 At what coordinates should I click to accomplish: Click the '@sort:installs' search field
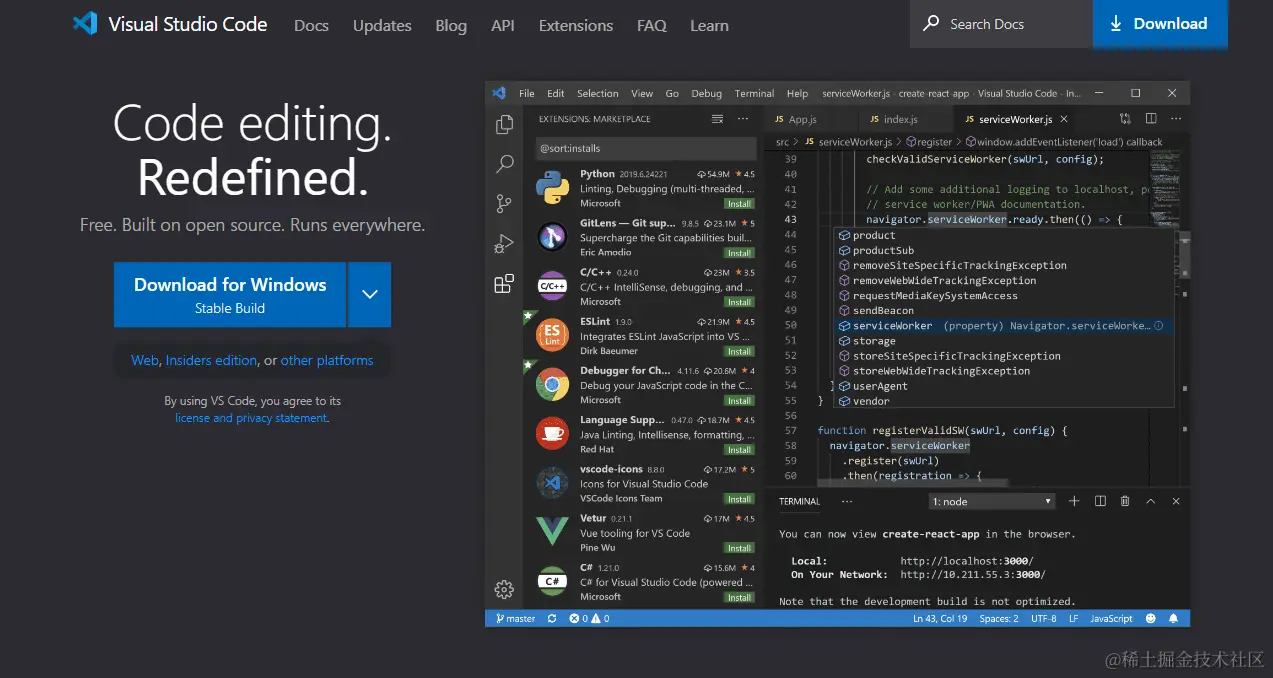pos(645,148)
